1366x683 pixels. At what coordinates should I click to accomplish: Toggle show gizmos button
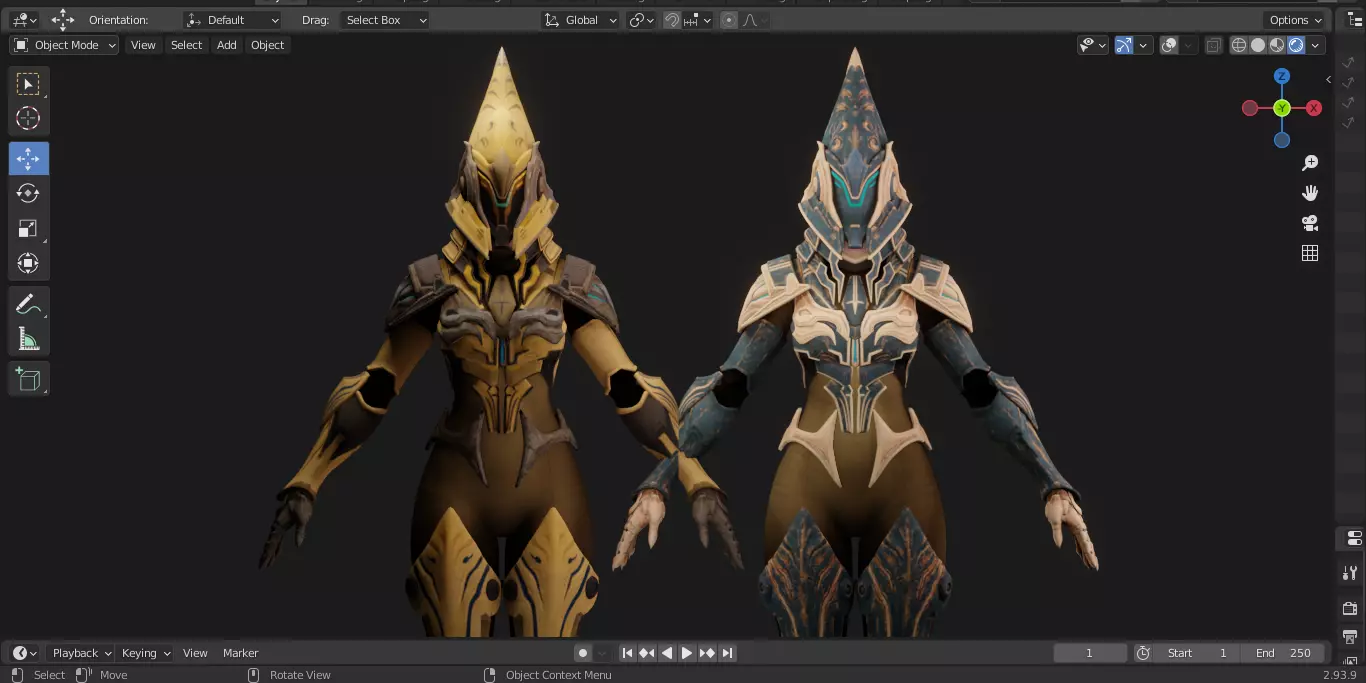tap(1124, 45)
